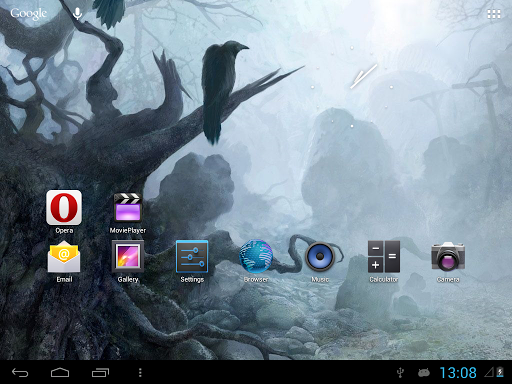Open the all-apps grid drawer
The image size is (512, 384).
point(494,14)
